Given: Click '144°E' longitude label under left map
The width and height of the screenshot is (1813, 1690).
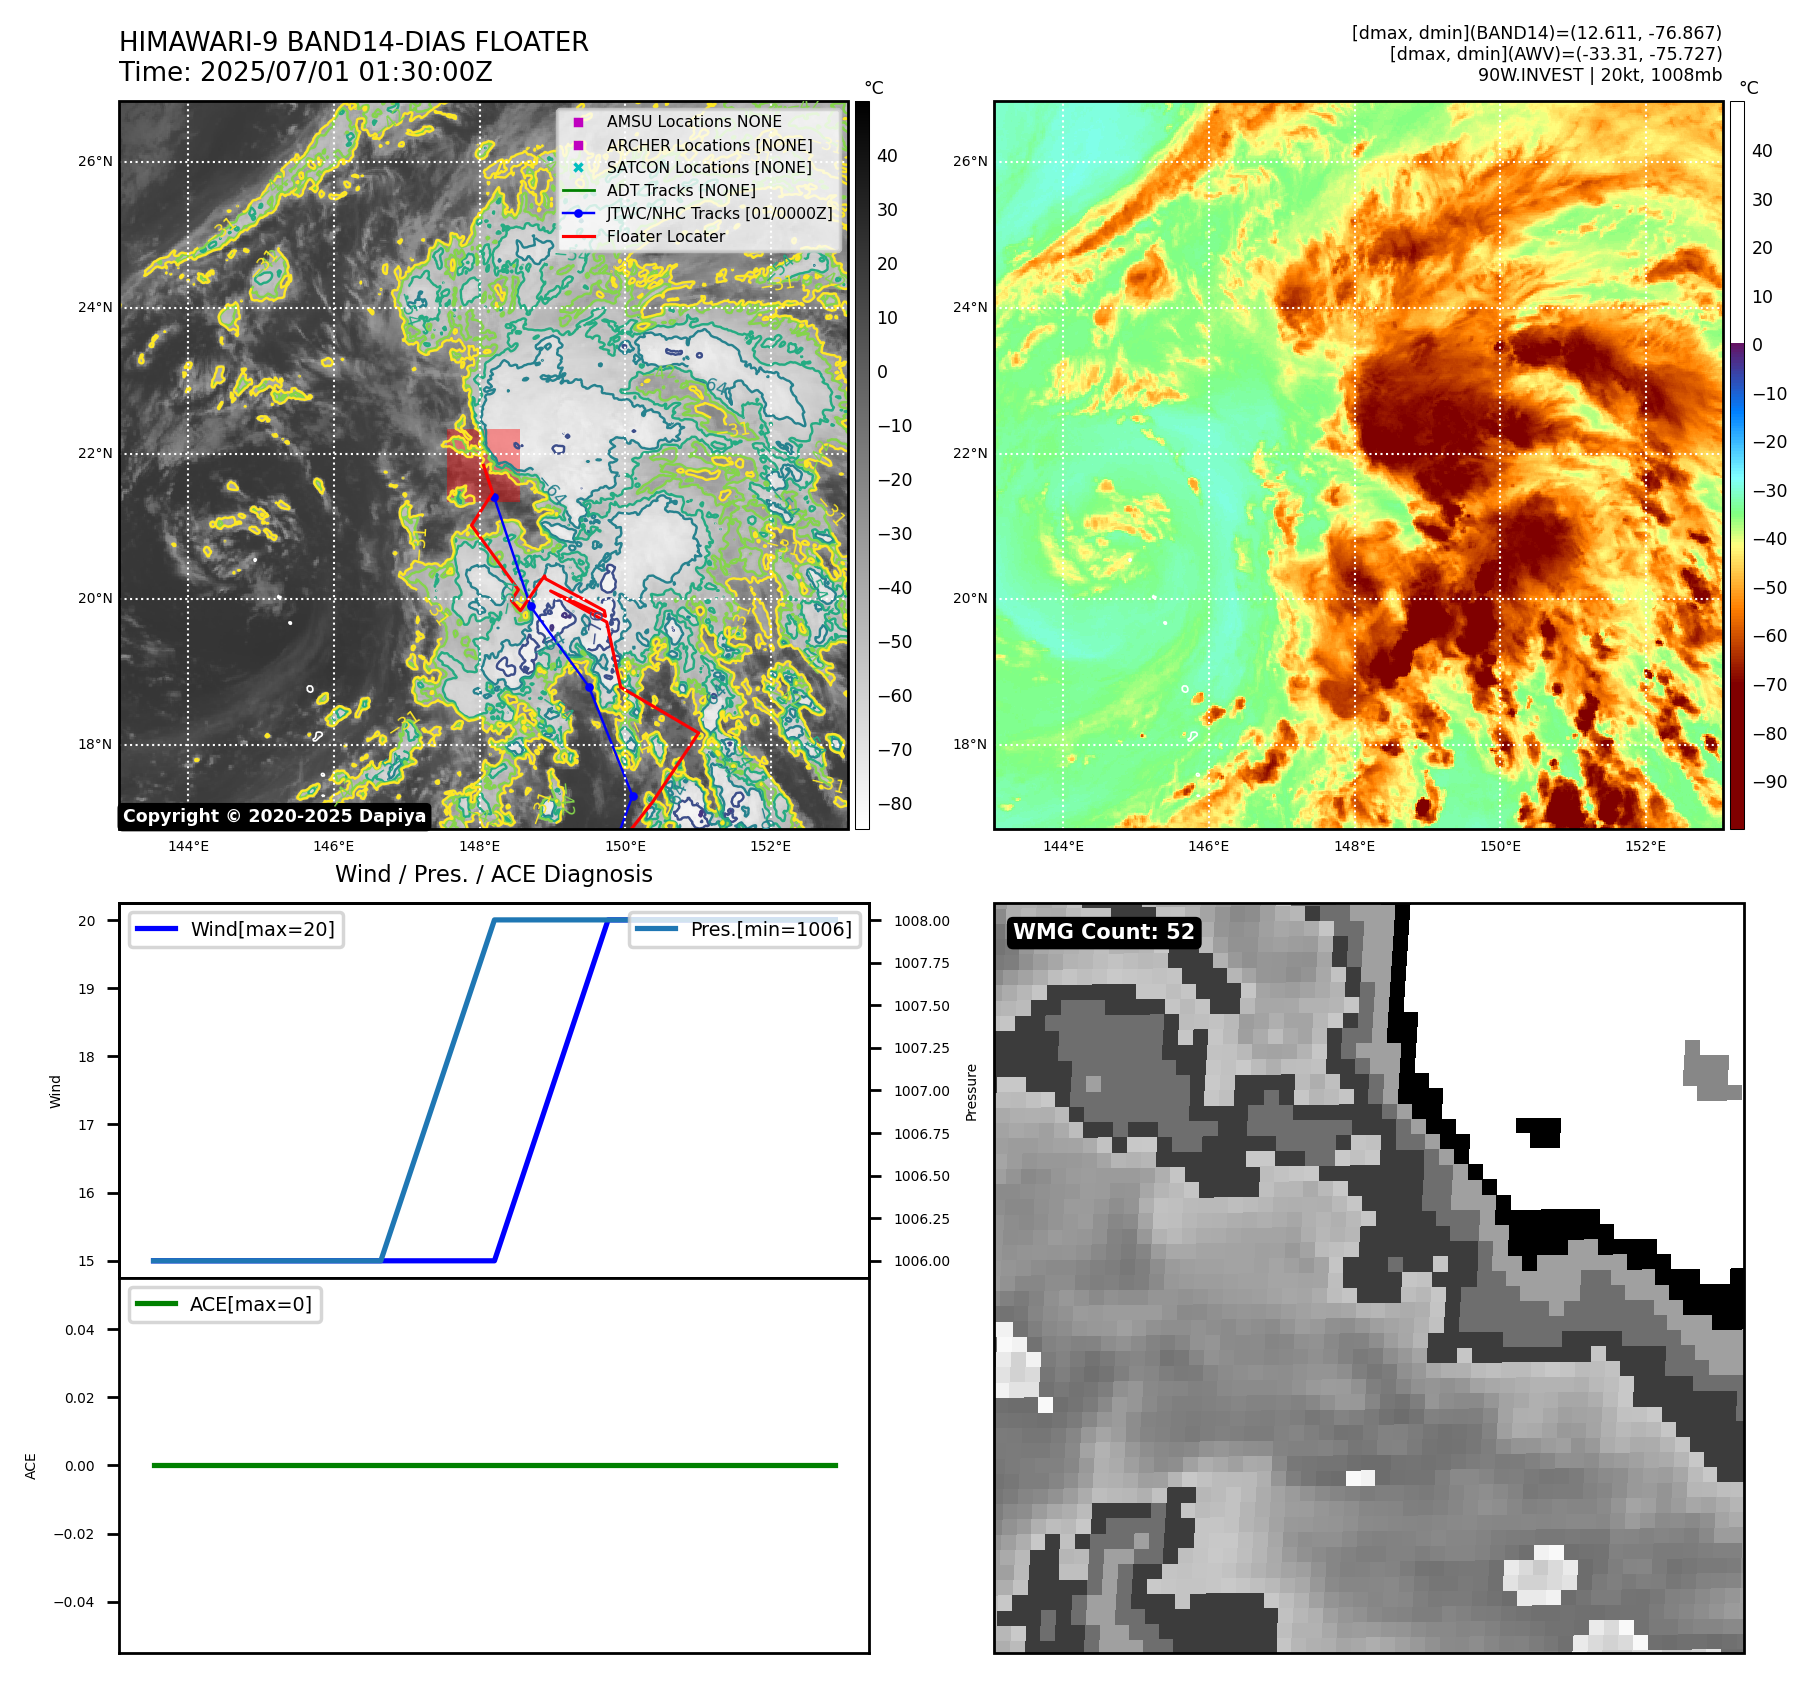Looking at the screenshot, I should click(x=188, y=846).
